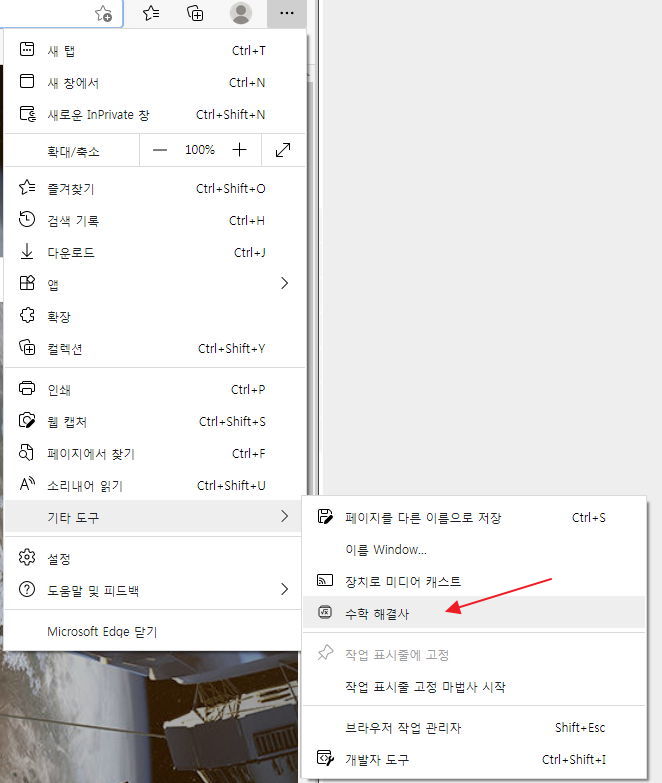Select '이름 Window...' submenu entry

pos(474,549)
